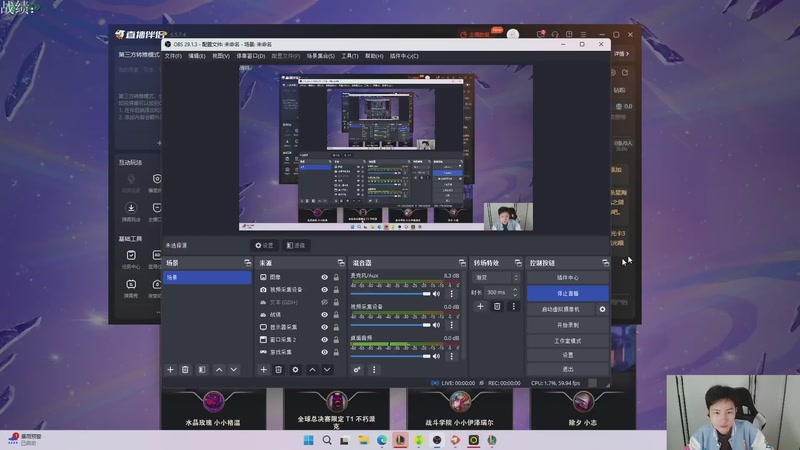The image size is (800, 450).
Task: Add a new source with the plus icon
Action: 263,369
